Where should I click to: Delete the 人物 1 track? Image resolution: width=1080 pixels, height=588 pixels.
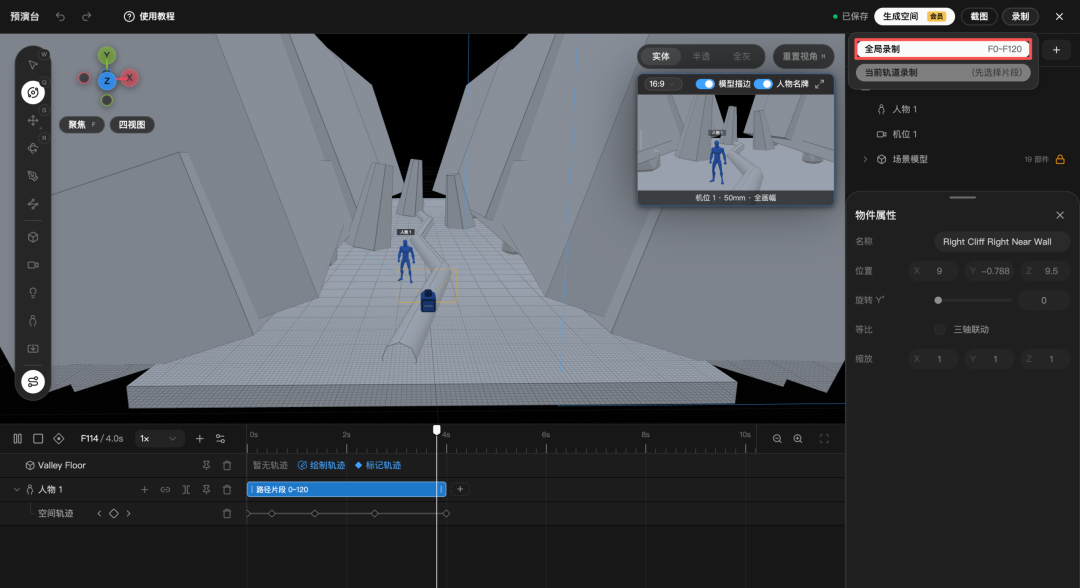coord(227,490)
